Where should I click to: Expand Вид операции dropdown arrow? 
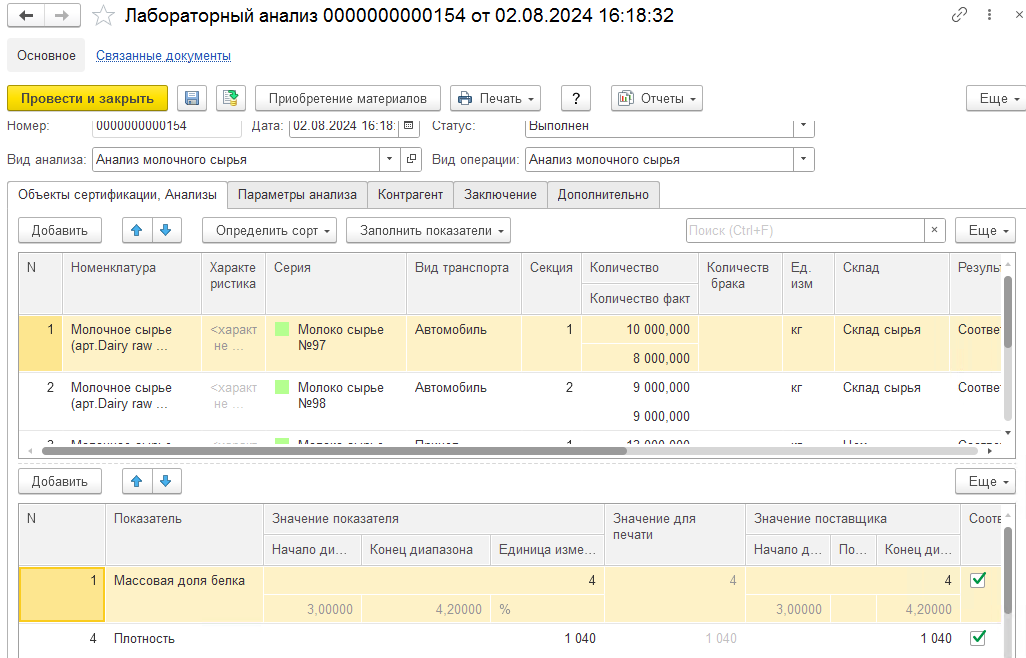pos(804,159)
